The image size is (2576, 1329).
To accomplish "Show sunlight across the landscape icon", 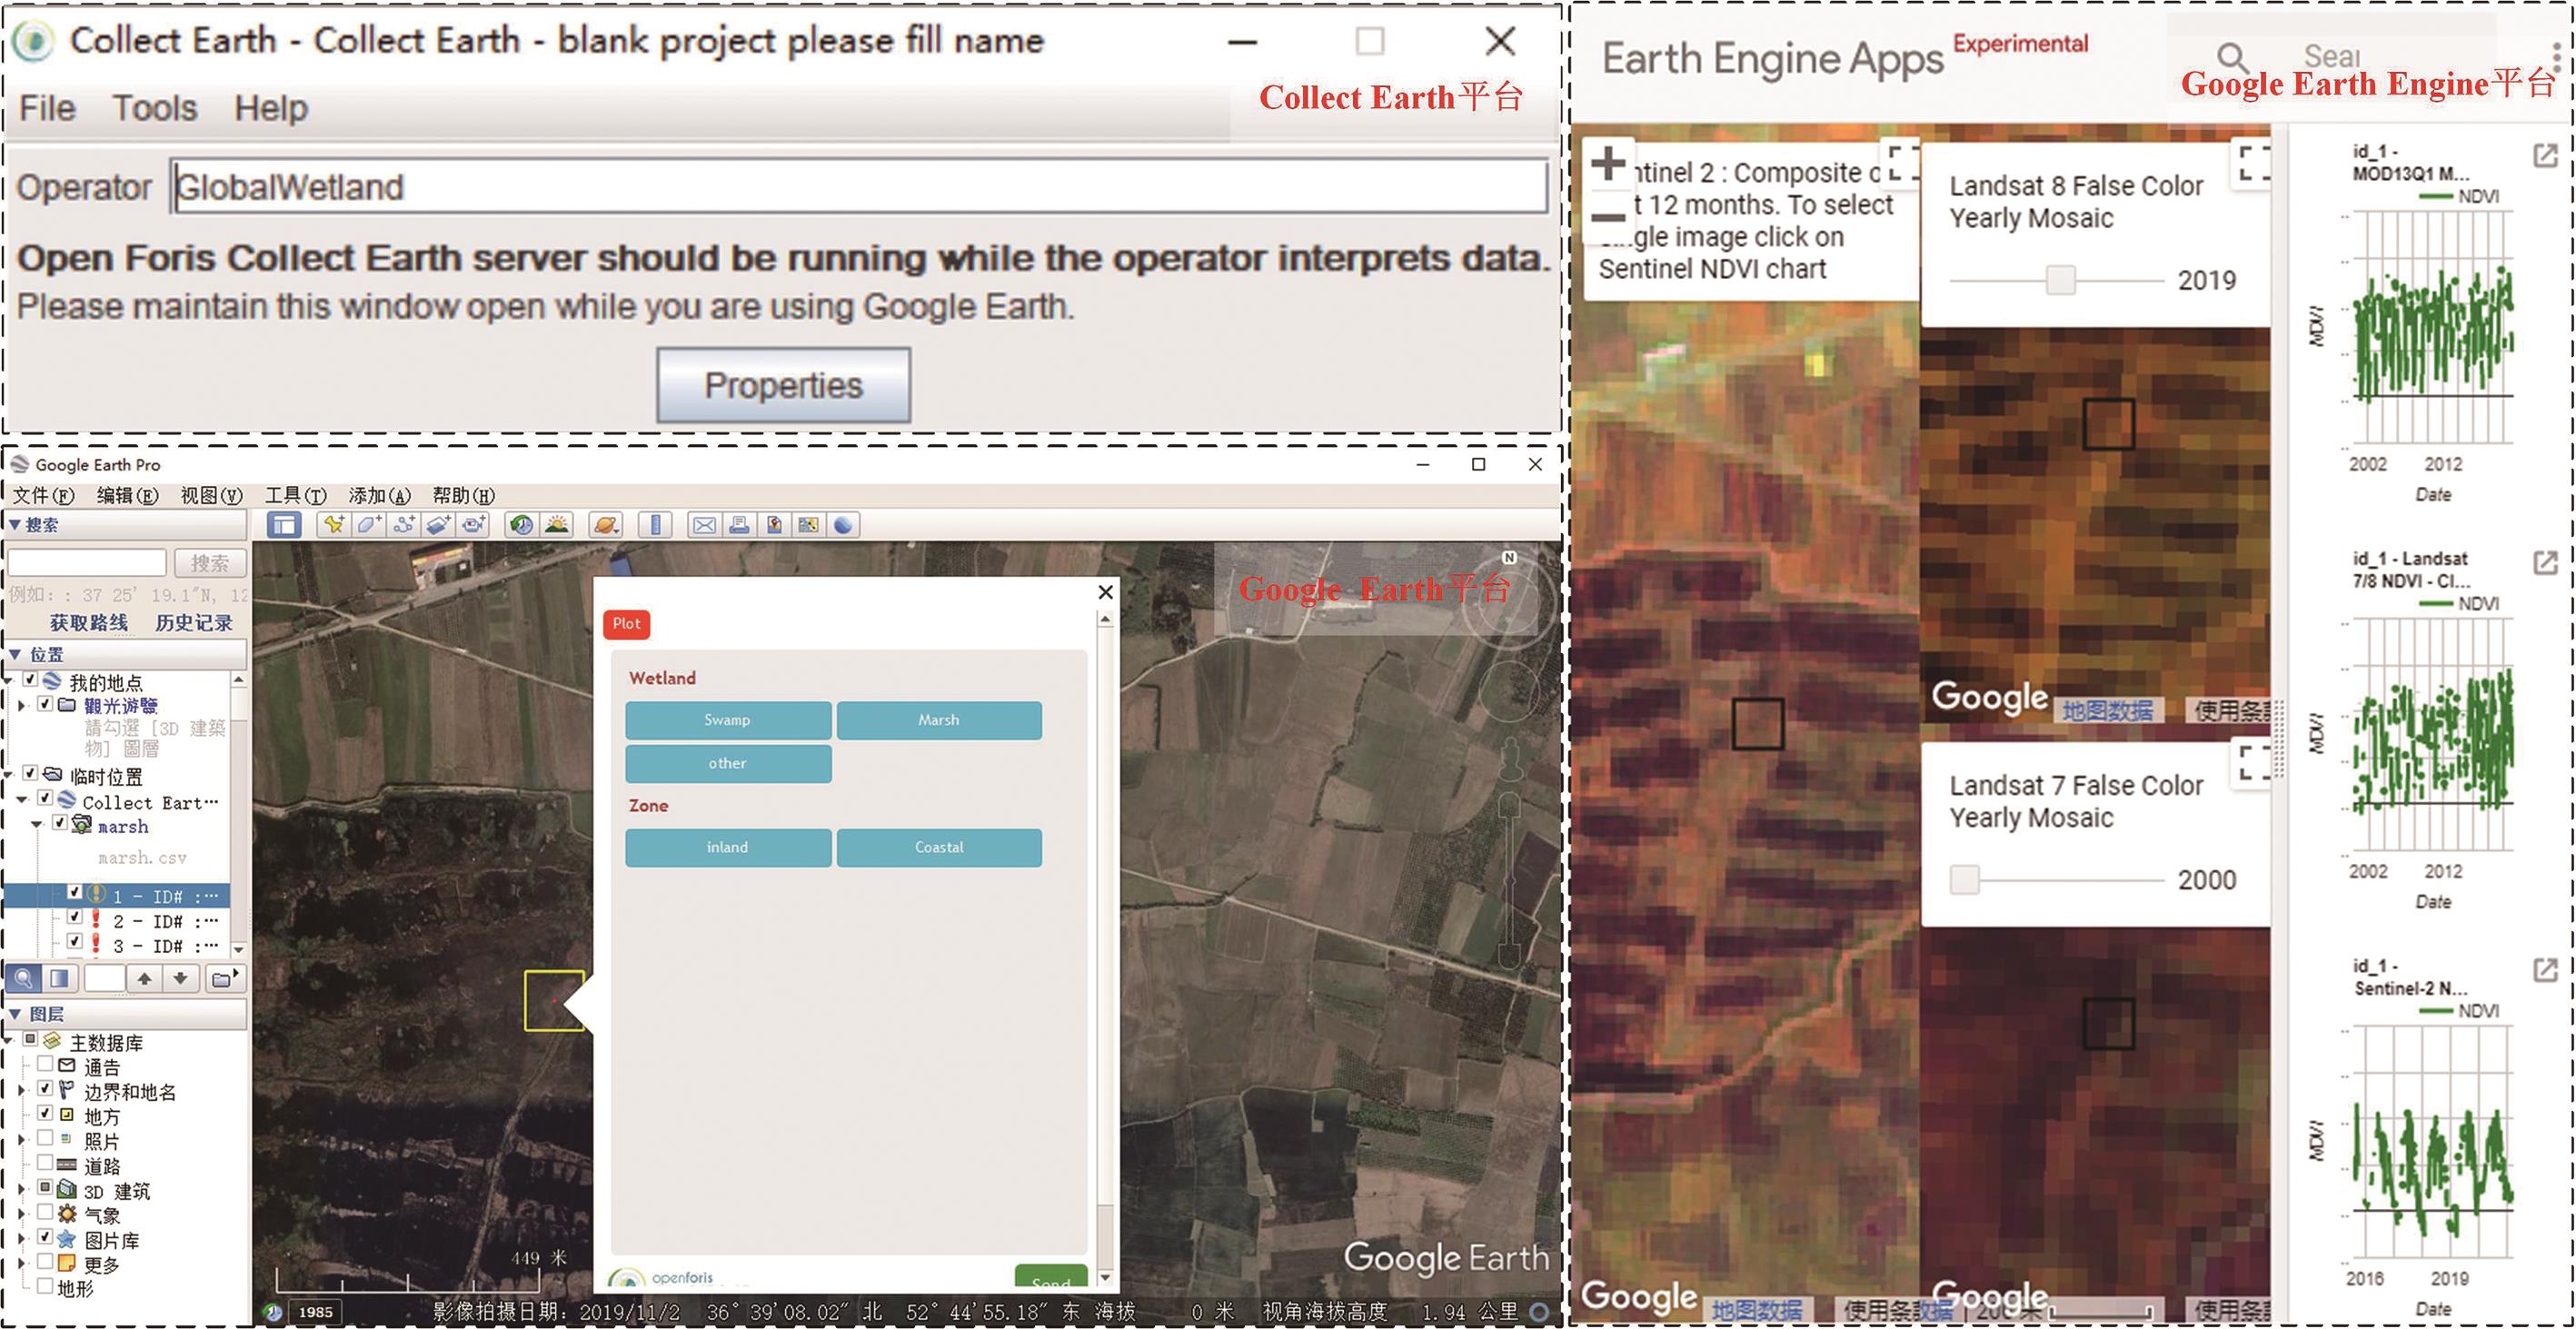I will click(x=556, y=524).
